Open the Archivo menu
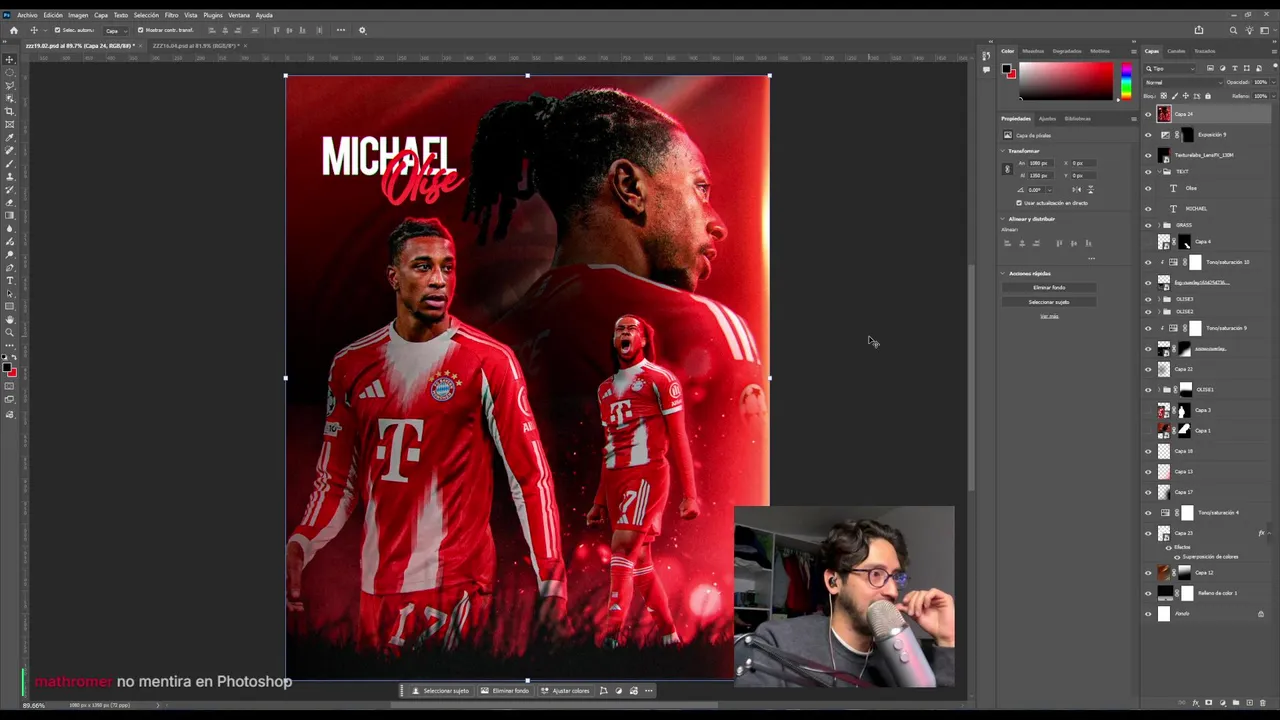Viewport: 1280px width, 720px height. 27,15
